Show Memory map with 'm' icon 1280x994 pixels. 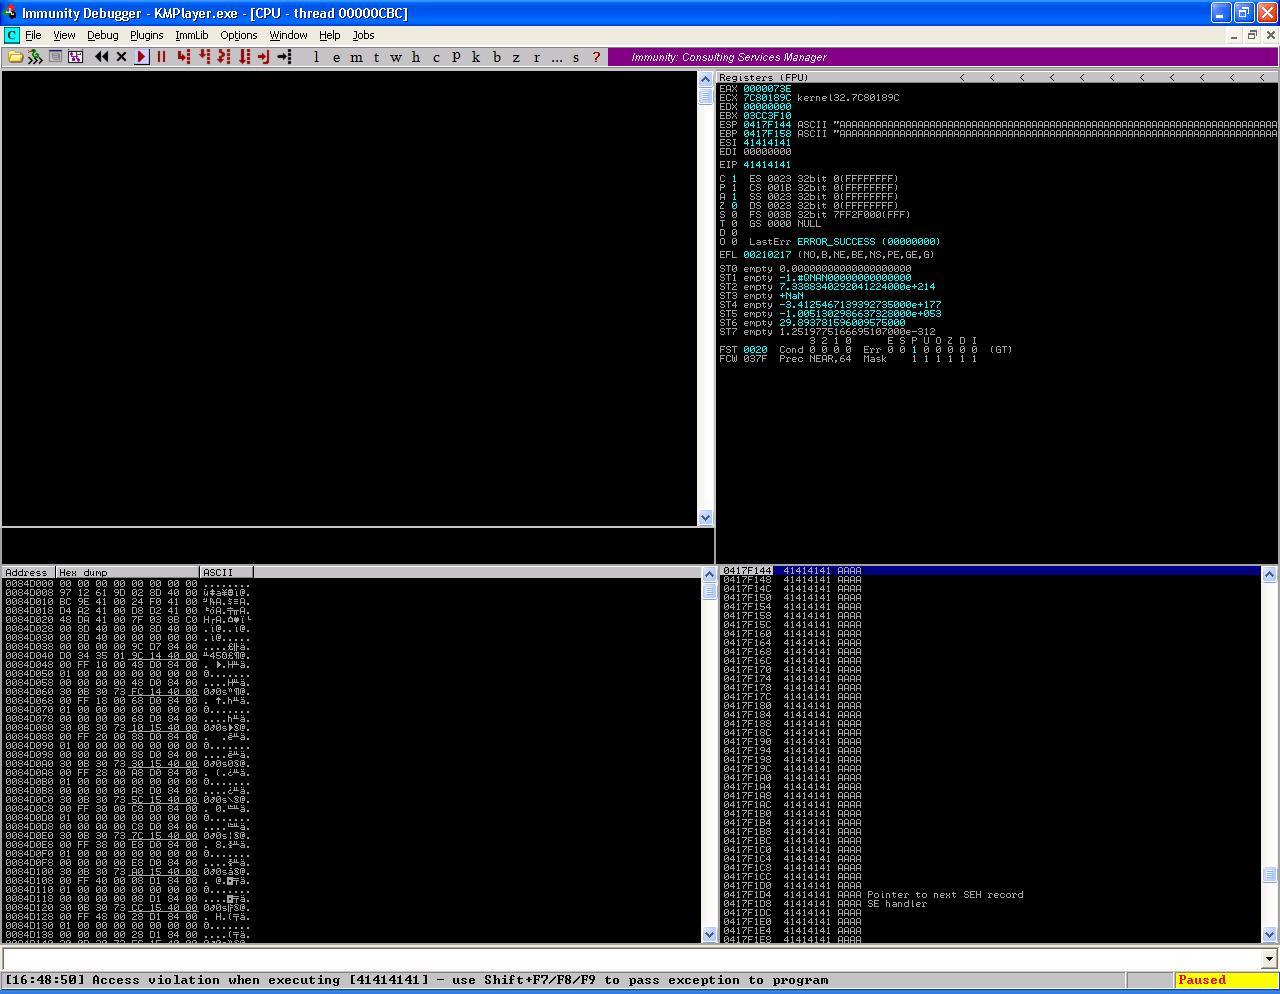(x=356, y=57)
